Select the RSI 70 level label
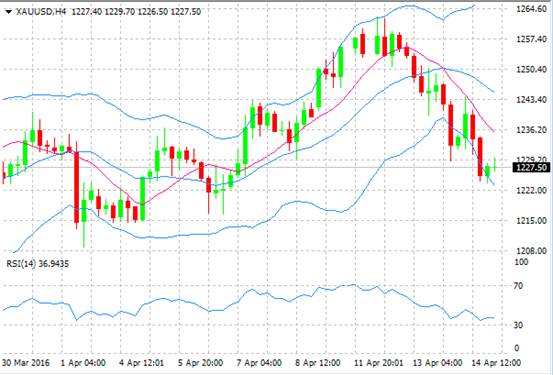The width and height of the screenshot is (553, 375). pyautogui.click(x=518, y=286)
